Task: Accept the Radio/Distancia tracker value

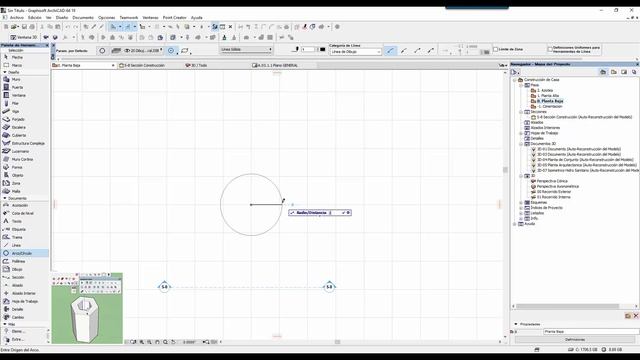Action: (344, 213)
